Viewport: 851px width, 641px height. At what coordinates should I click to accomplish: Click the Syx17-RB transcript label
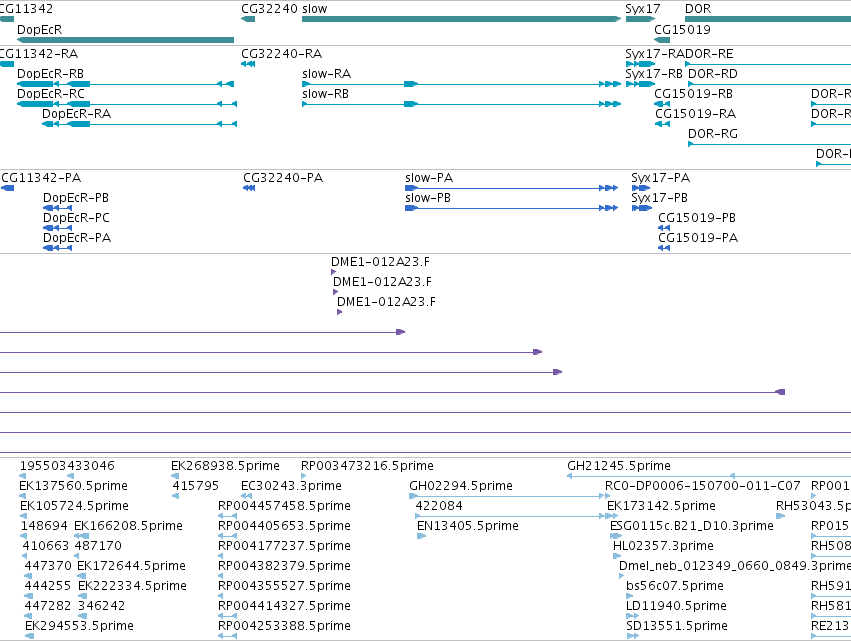coord(654,74)
